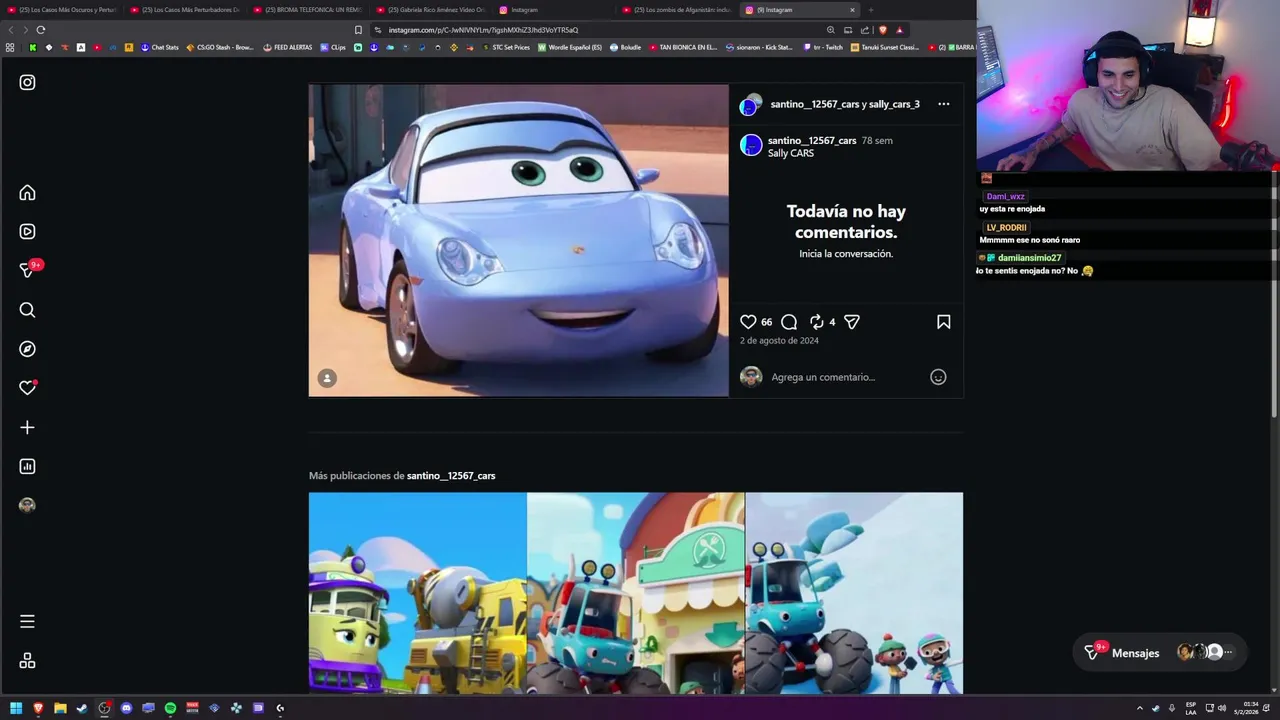Image resolution: width=1280 pixels, height=720 pixels.
Task: Open the More hamburger menu
Action: [27, 621]
